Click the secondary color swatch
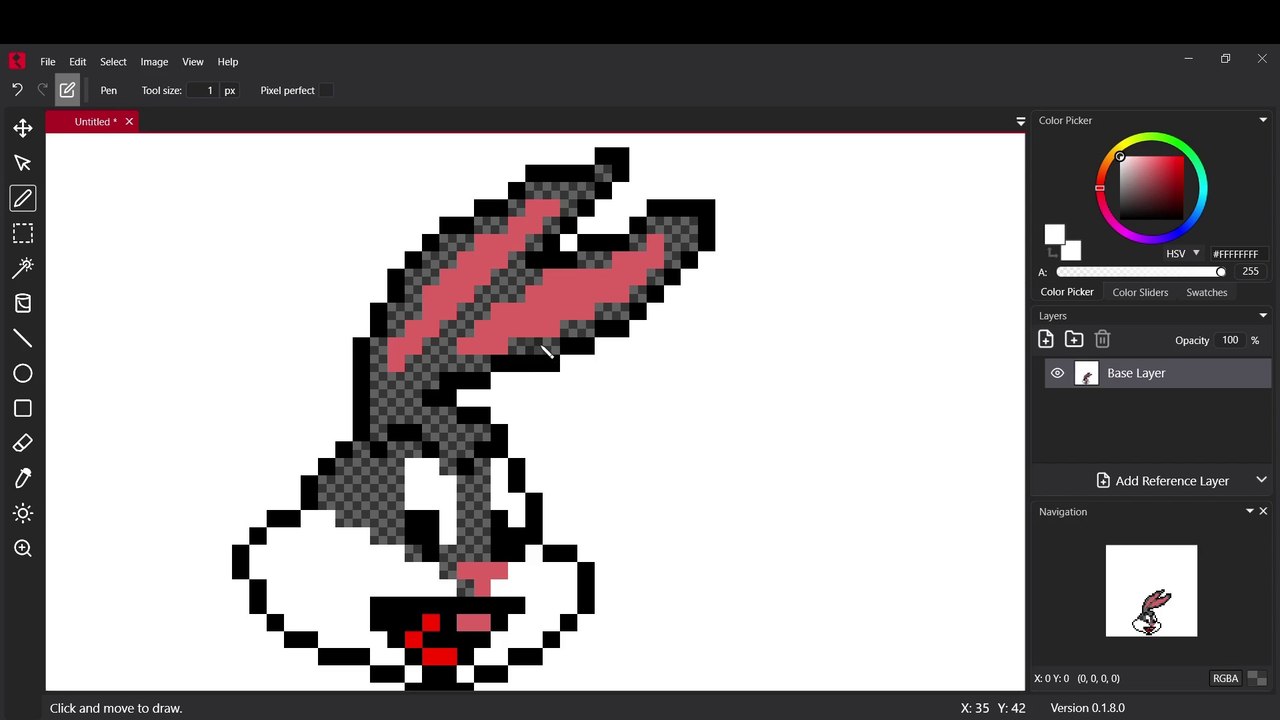Image resolution: width=1280 pixels, height=720 pixels. click(1072, 251)
